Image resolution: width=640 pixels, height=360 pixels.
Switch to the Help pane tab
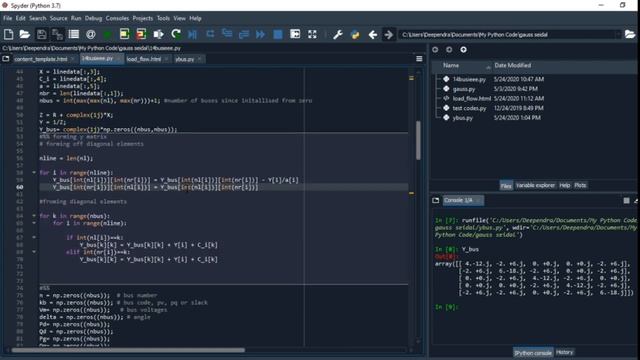coord(564,186)
